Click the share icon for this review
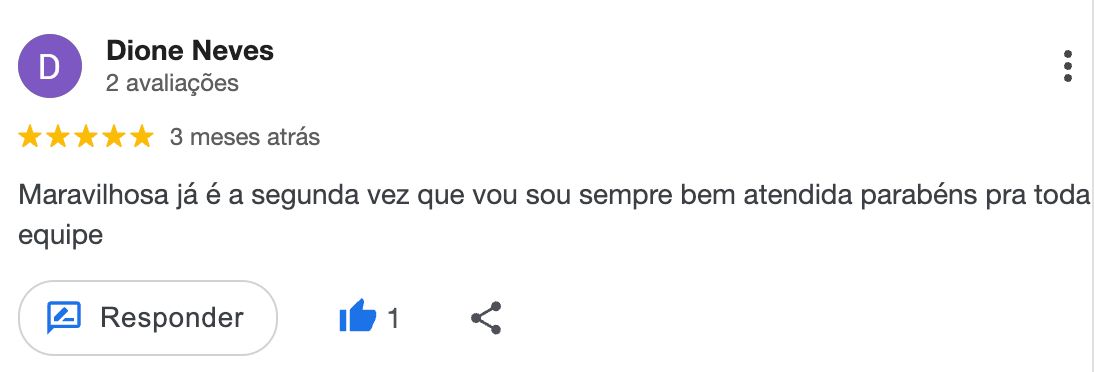The height and width of the screenshot is (372, 1094). click(x=486, y=318)
